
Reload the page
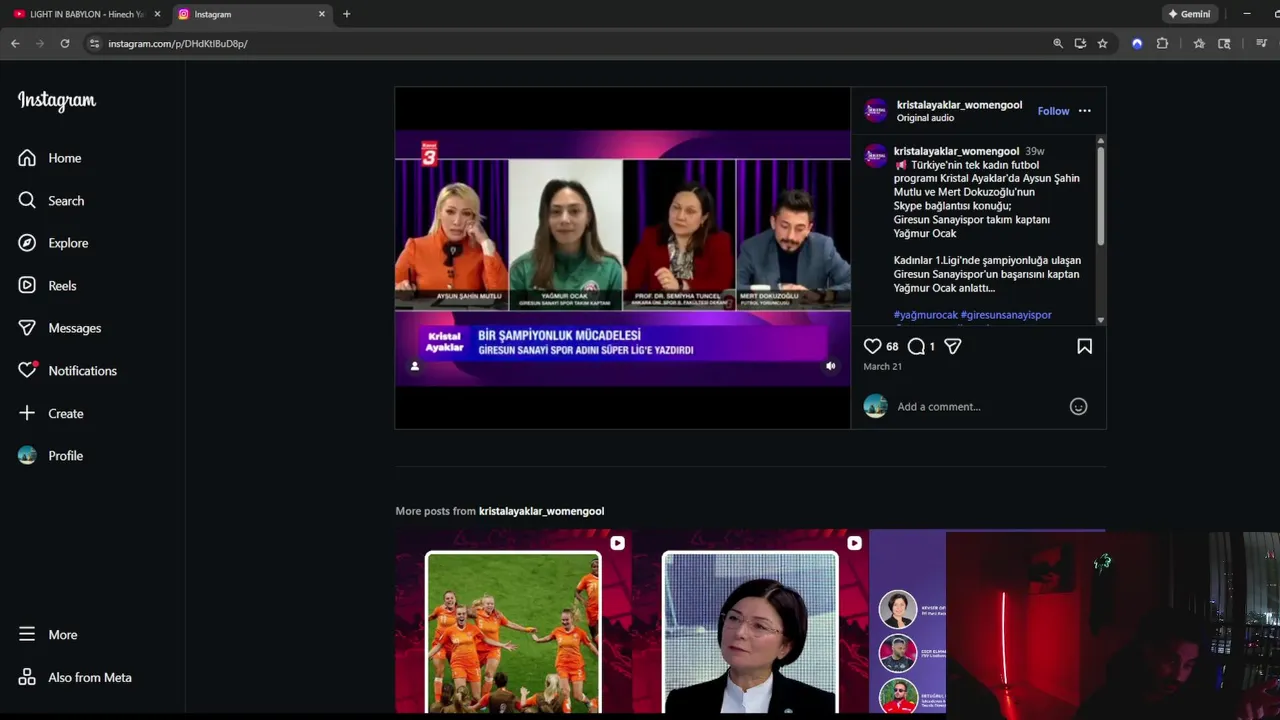pos(65,44)
